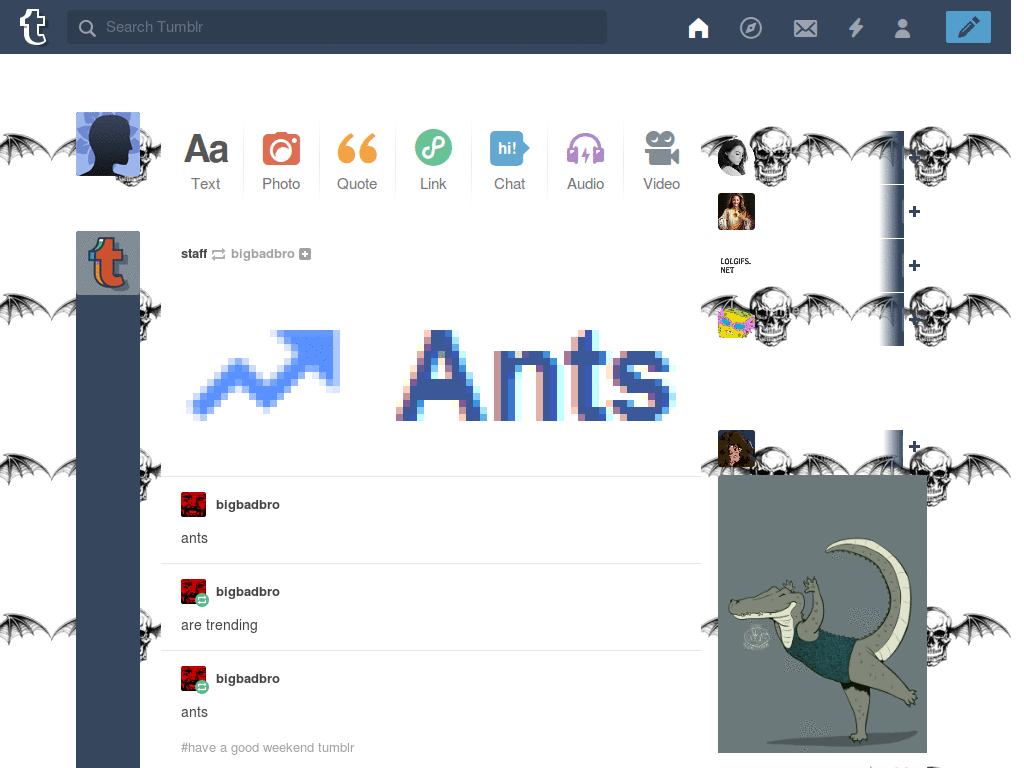
Task: Create a new Link post
Action: 433,161
